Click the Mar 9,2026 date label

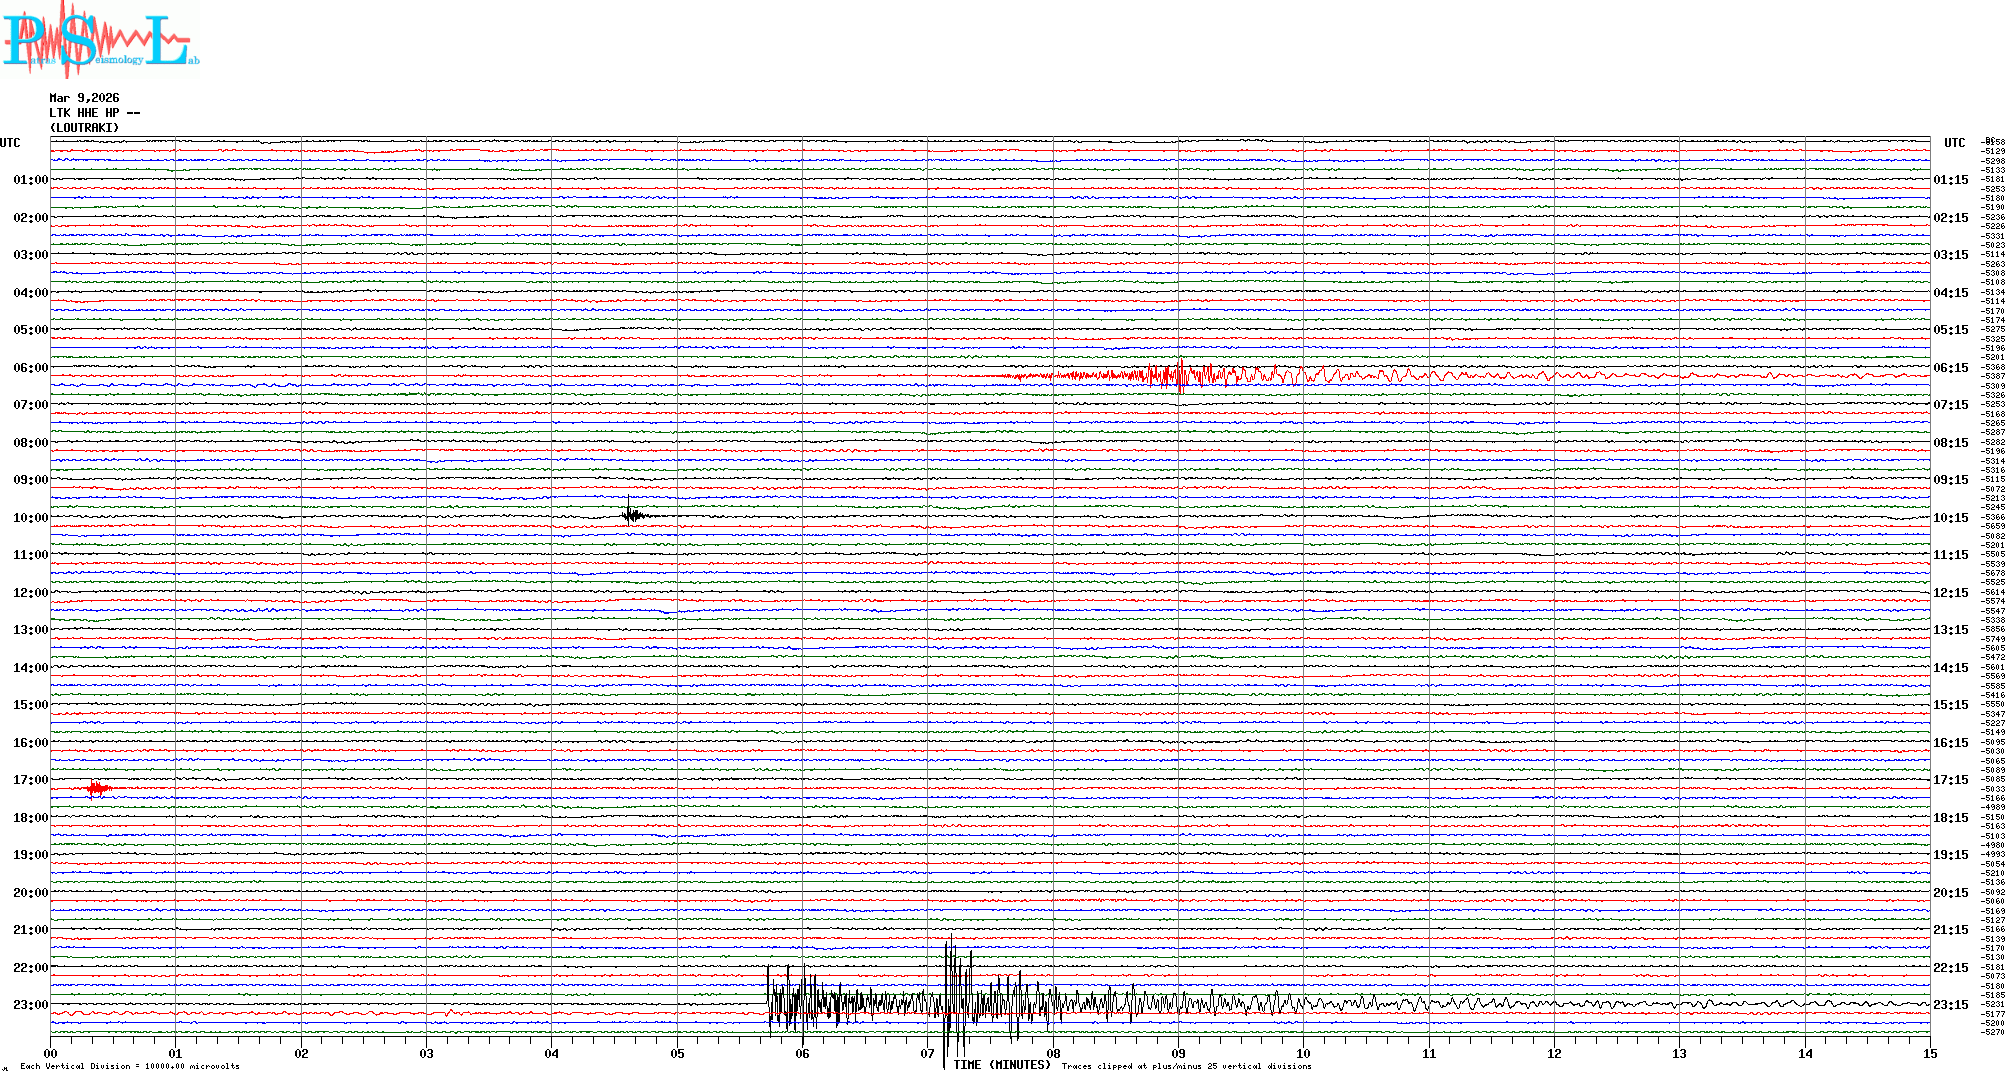(84, 98)
